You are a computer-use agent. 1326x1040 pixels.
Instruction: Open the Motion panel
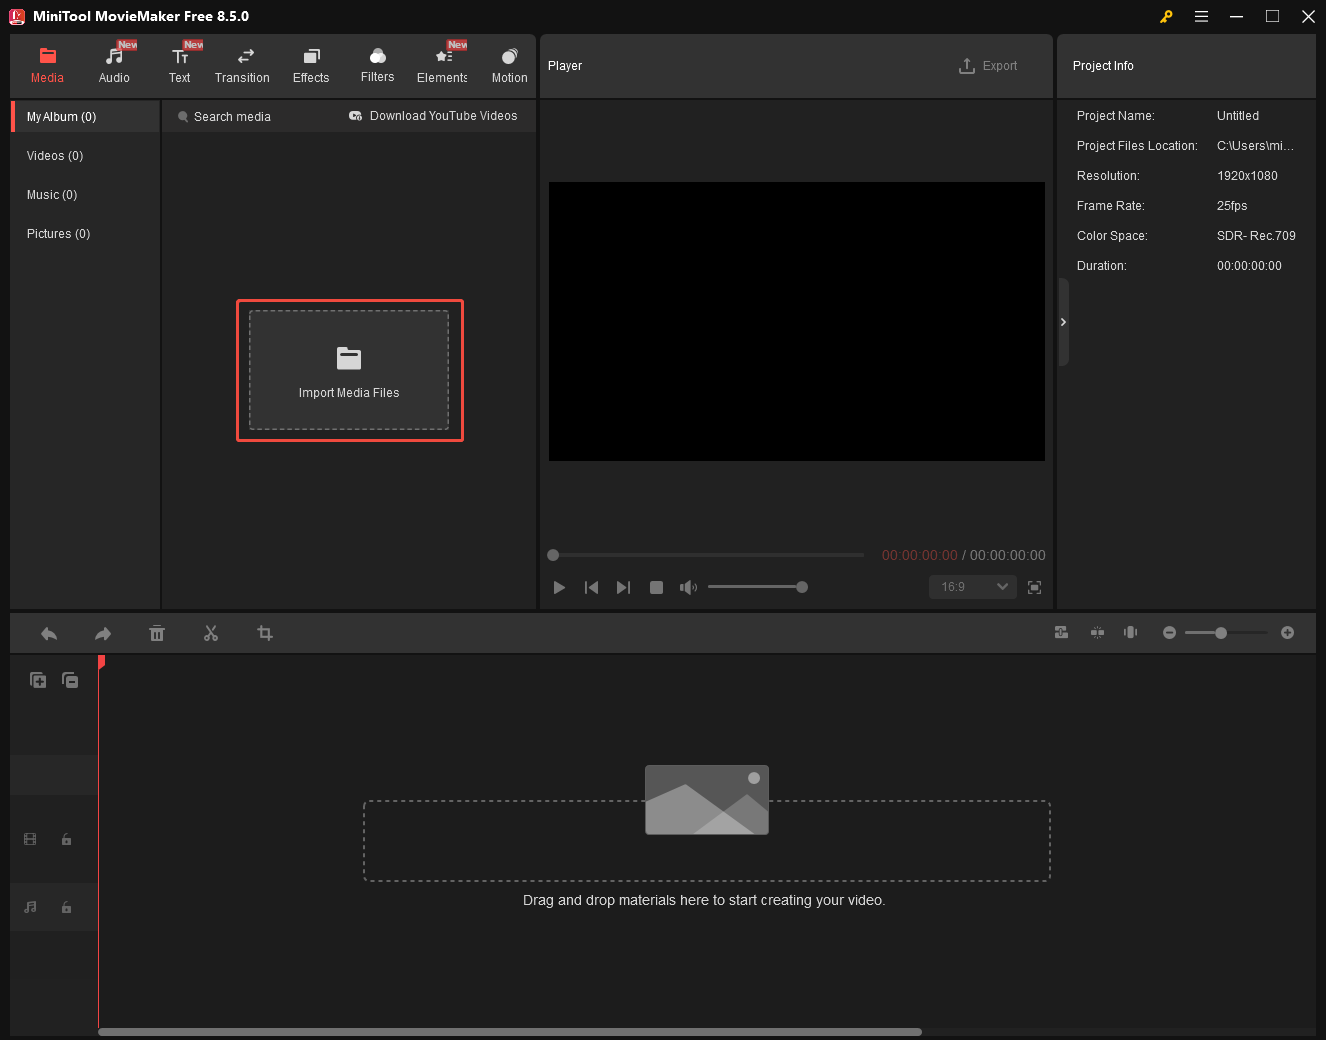(509, 64)
